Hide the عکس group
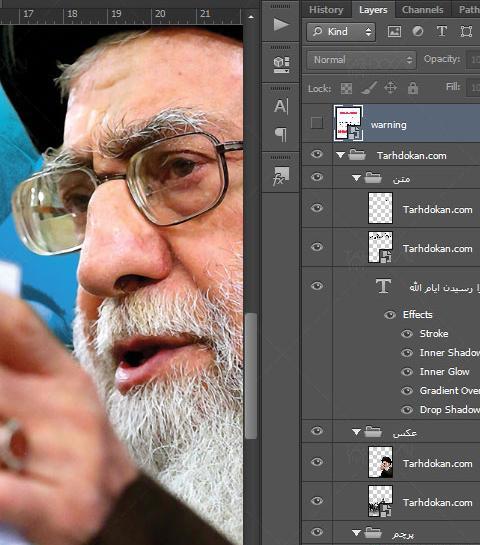Screen dimensions: 480x545 [317, 431]
